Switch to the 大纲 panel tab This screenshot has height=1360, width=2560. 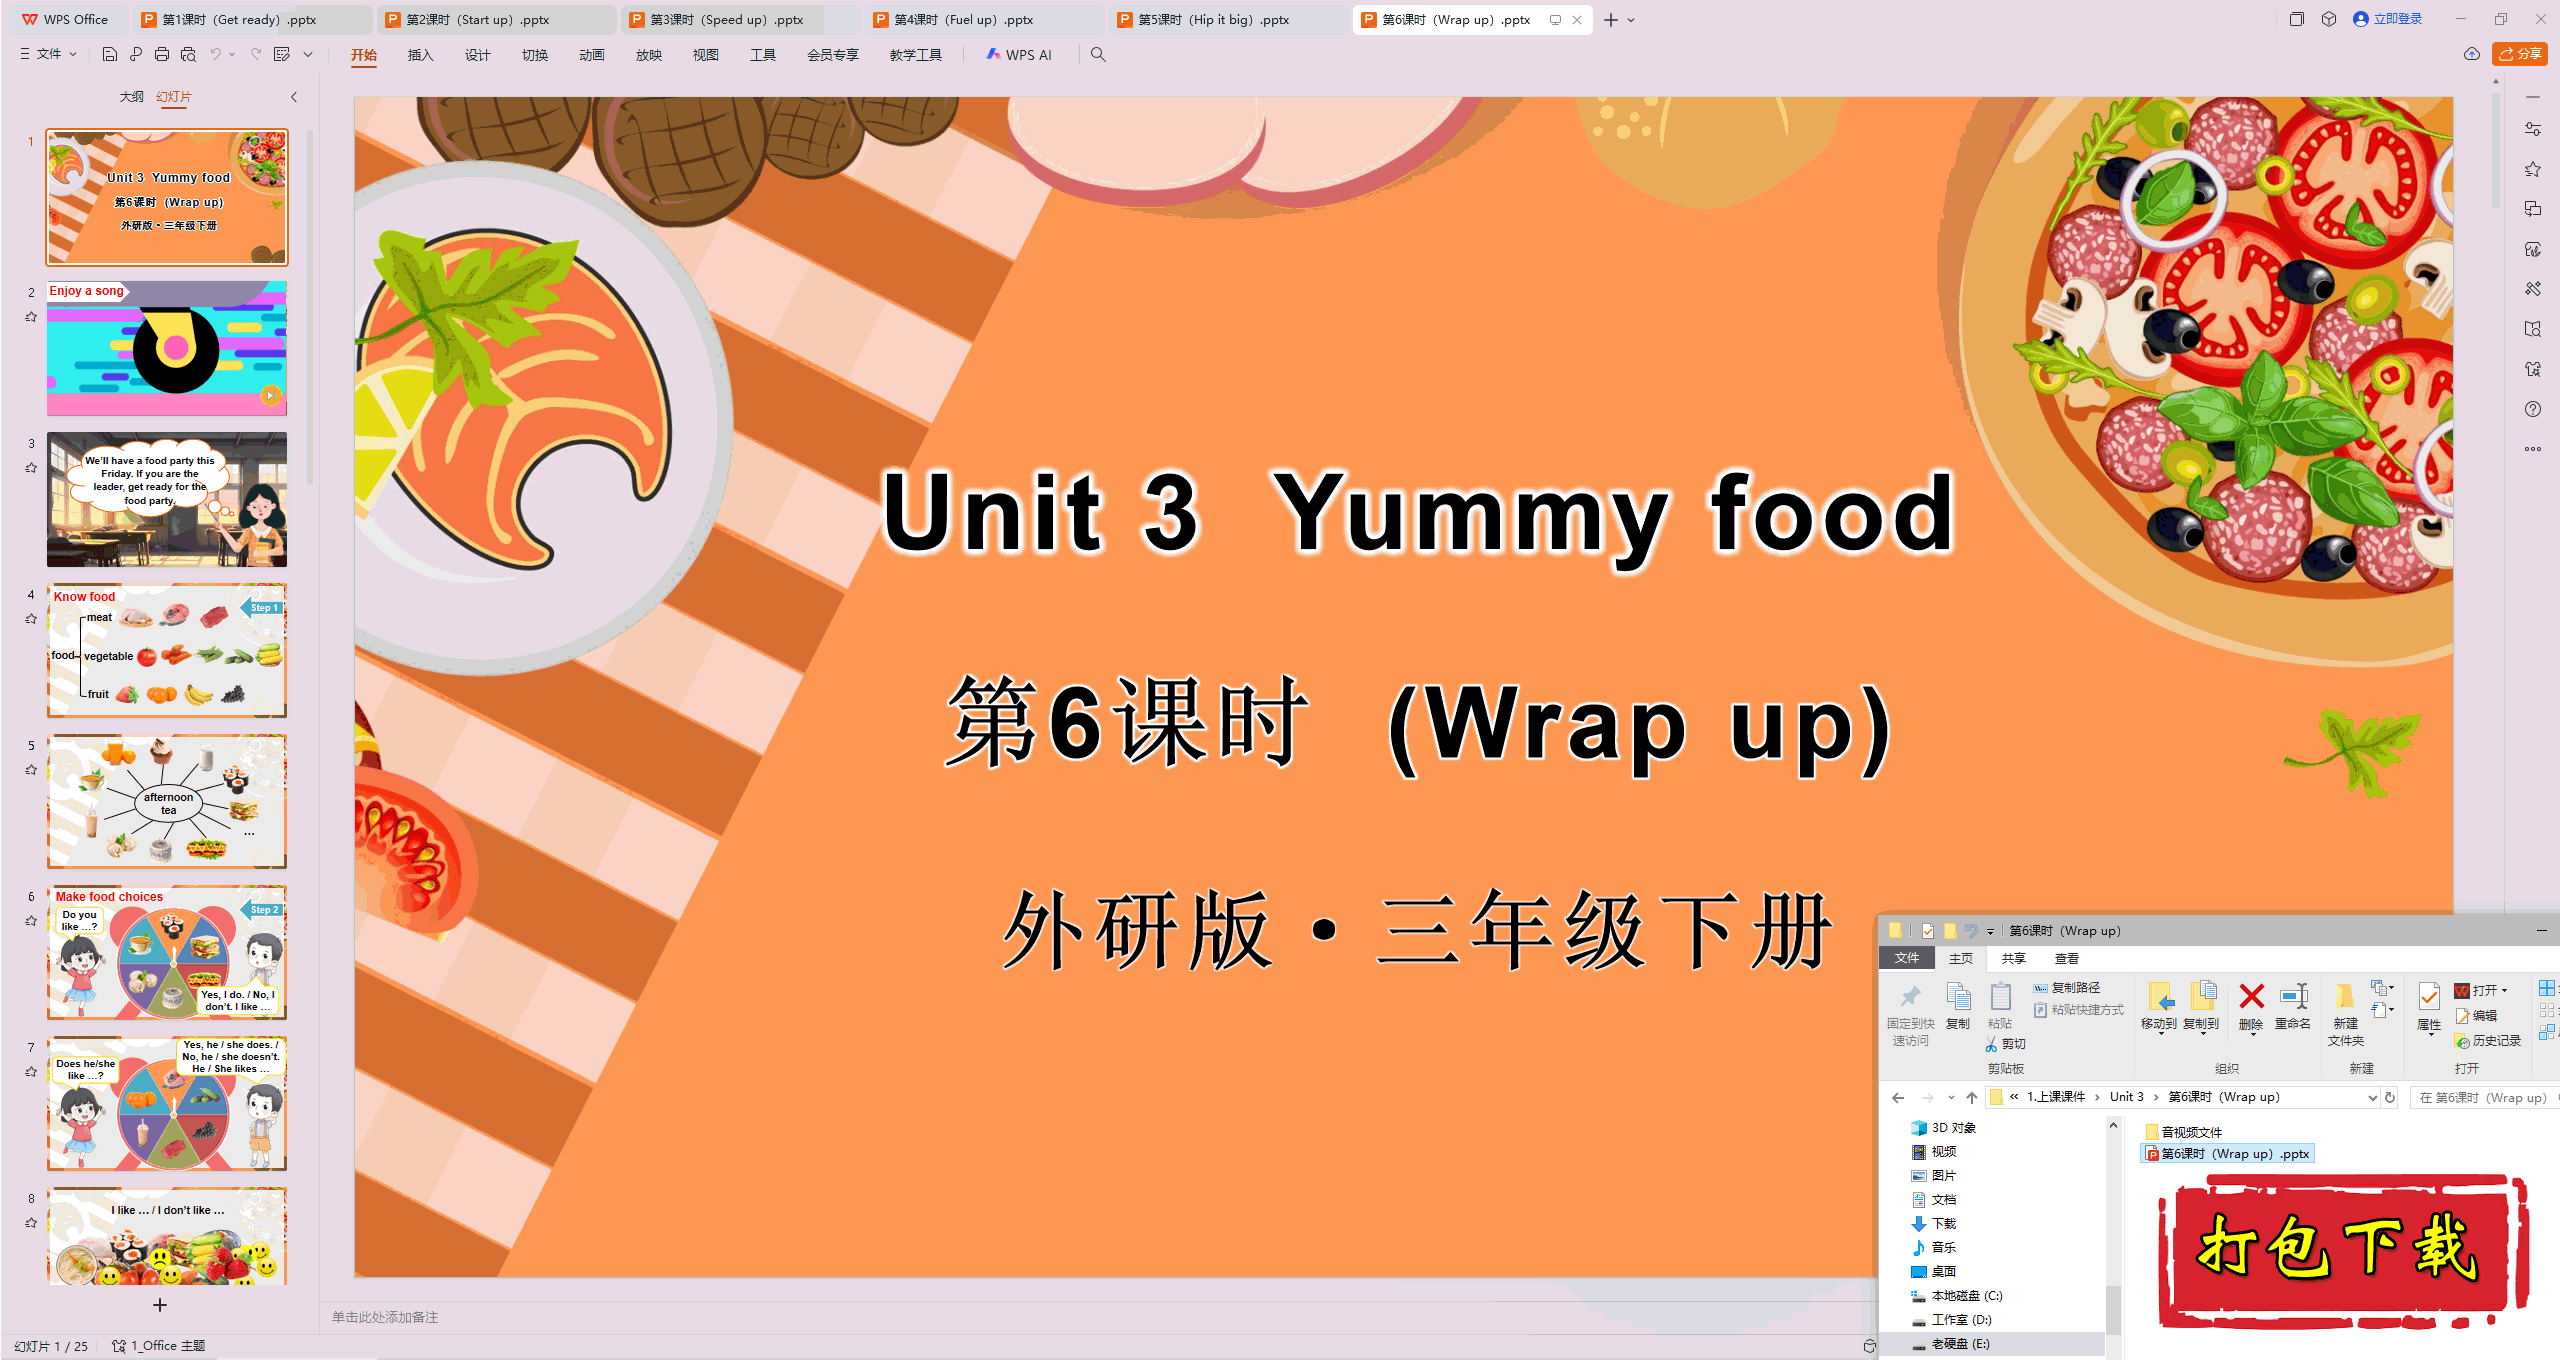tap(131, 97)
